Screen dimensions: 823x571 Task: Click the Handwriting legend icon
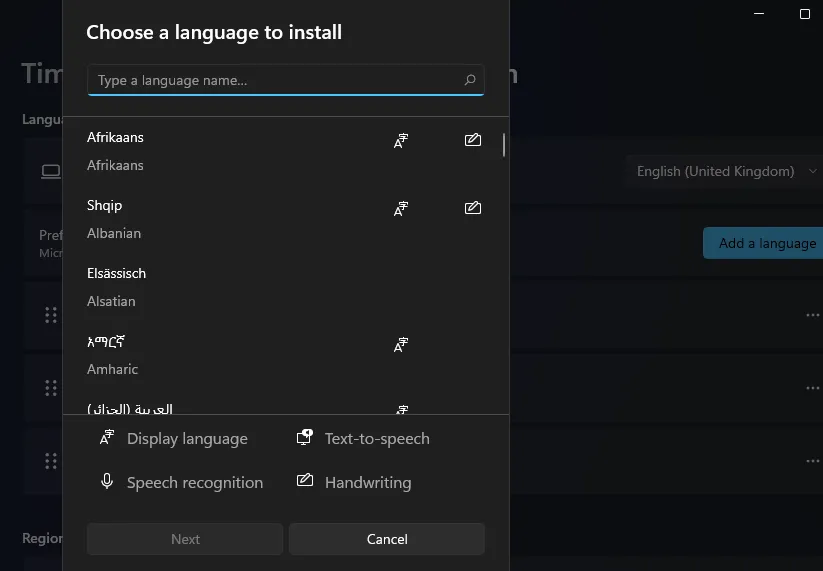pyautogui.click(x=305, y=482)
